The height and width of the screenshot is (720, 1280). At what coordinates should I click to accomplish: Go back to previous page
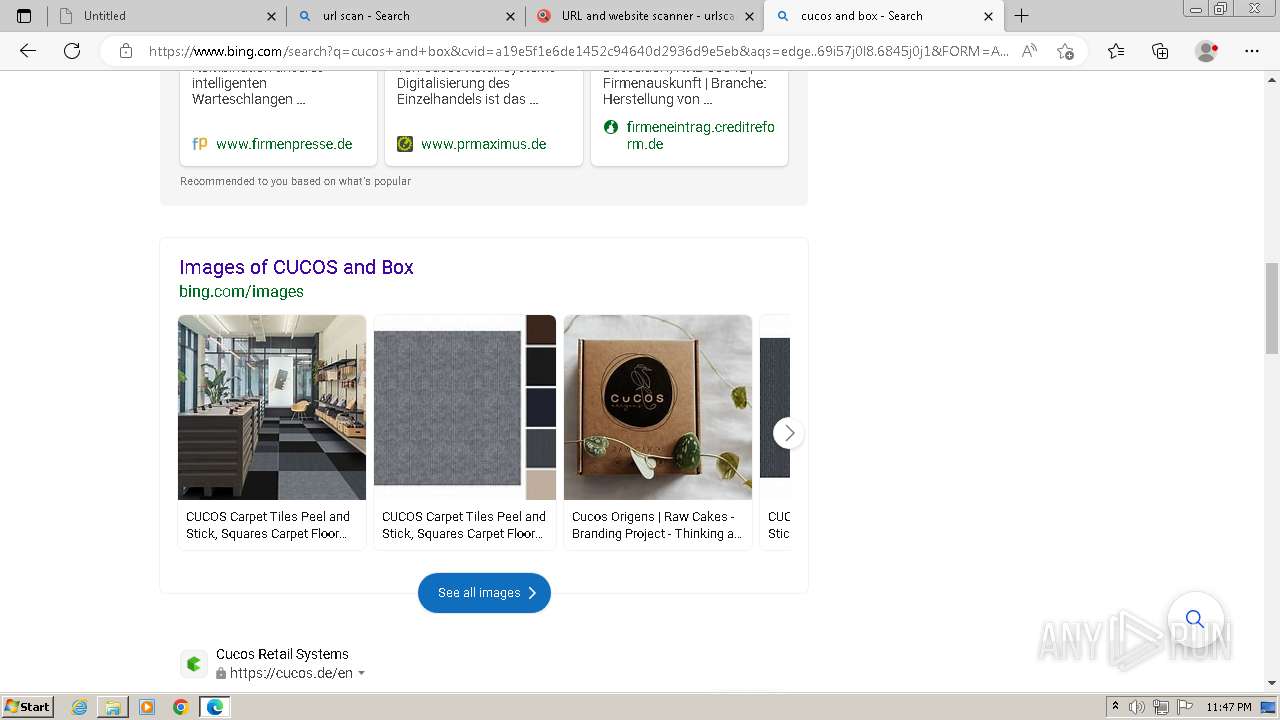28,51
